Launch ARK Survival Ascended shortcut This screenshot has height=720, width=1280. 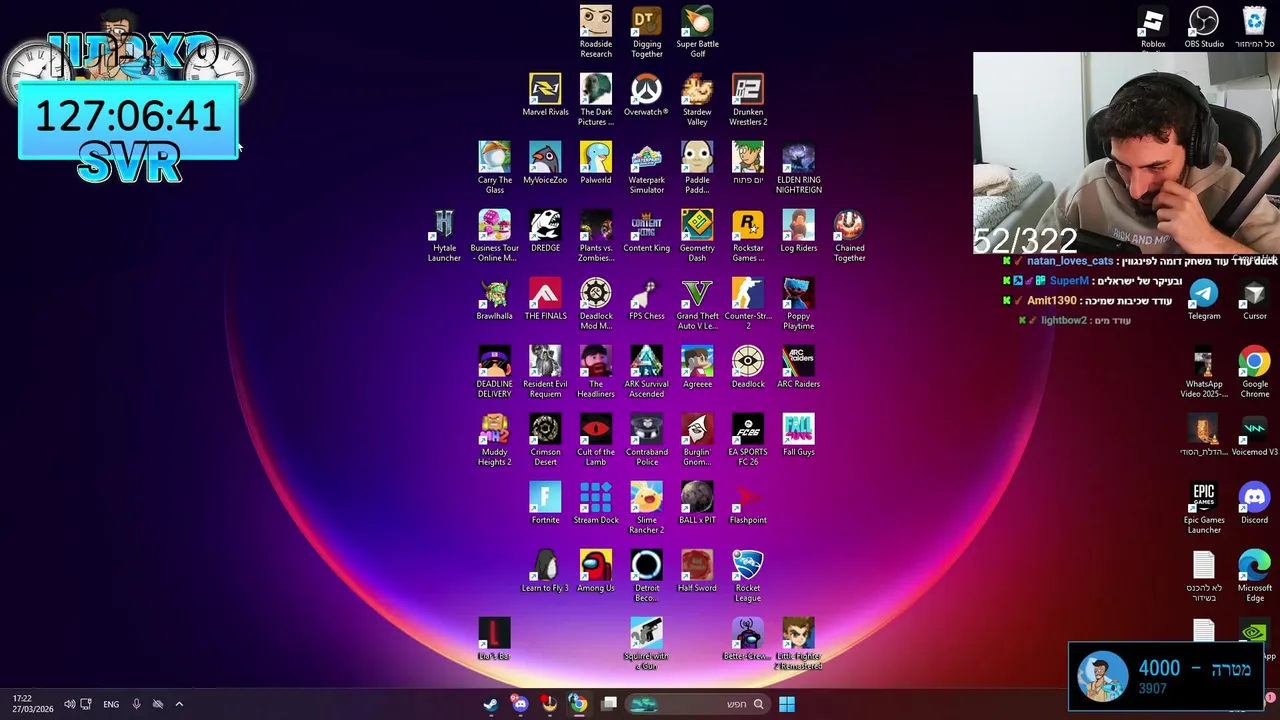point(646,372)
